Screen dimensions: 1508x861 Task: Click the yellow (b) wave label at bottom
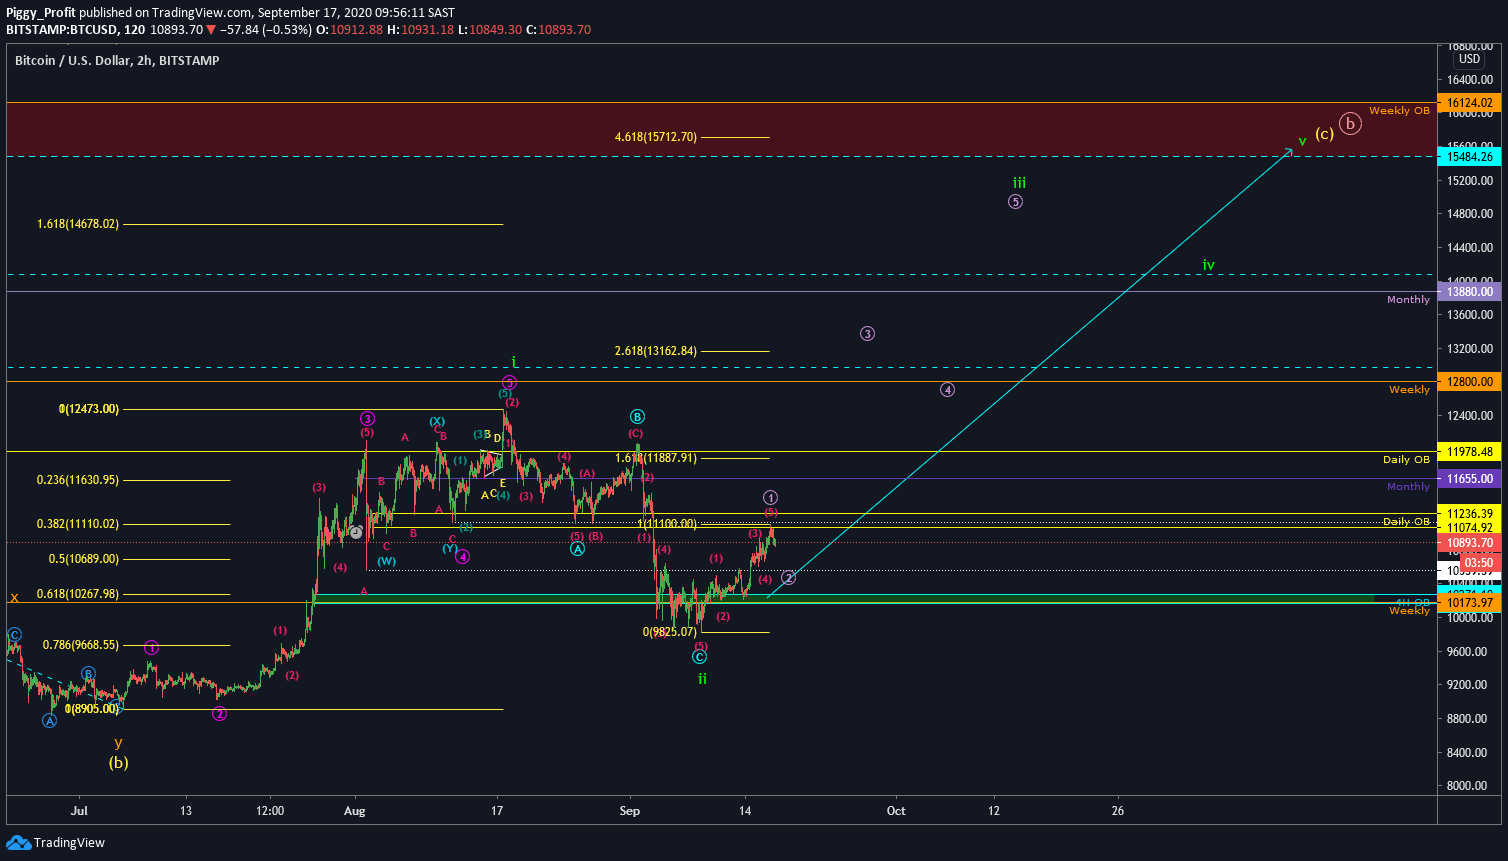click(x=119, y=762)
